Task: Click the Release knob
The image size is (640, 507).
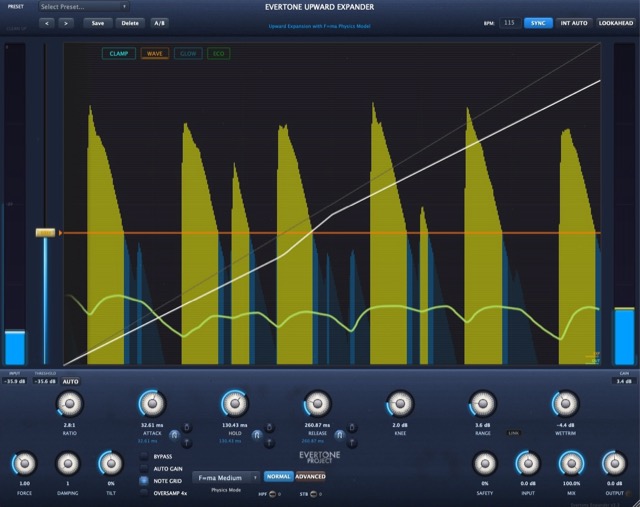Action: click(x=316, y=403)
